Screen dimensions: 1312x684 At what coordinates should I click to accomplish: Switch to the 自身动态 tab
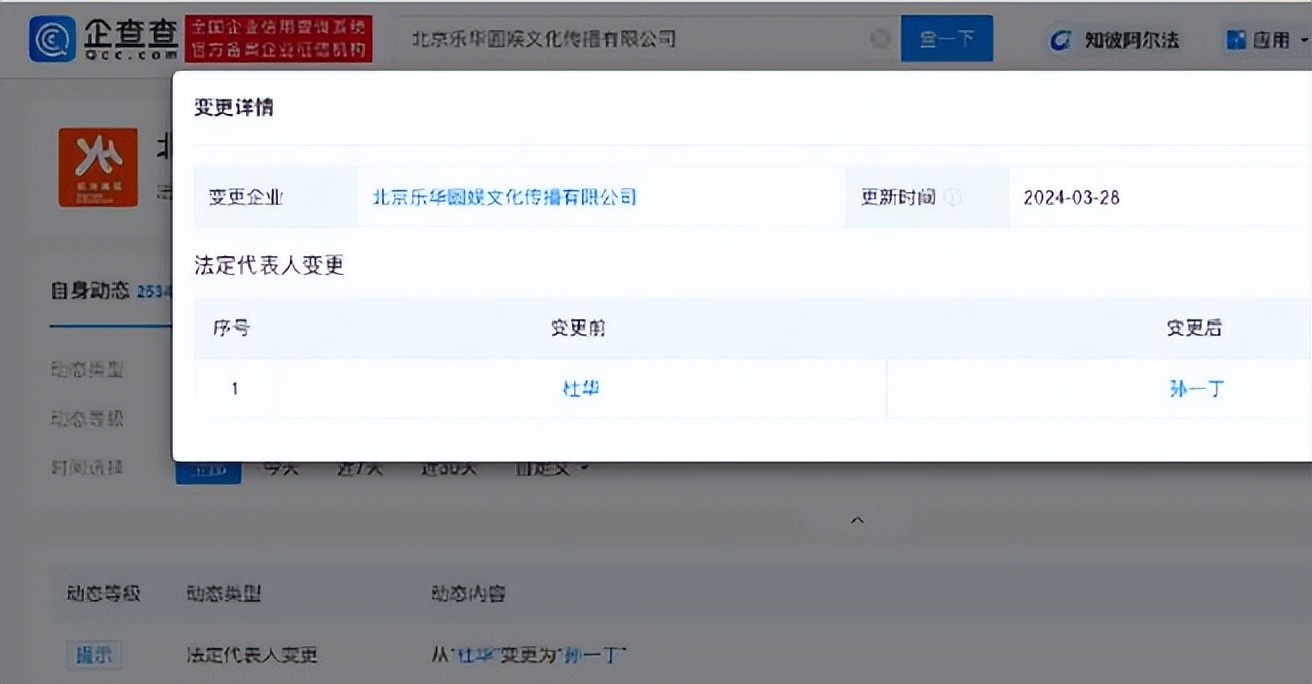pos(90,291)
